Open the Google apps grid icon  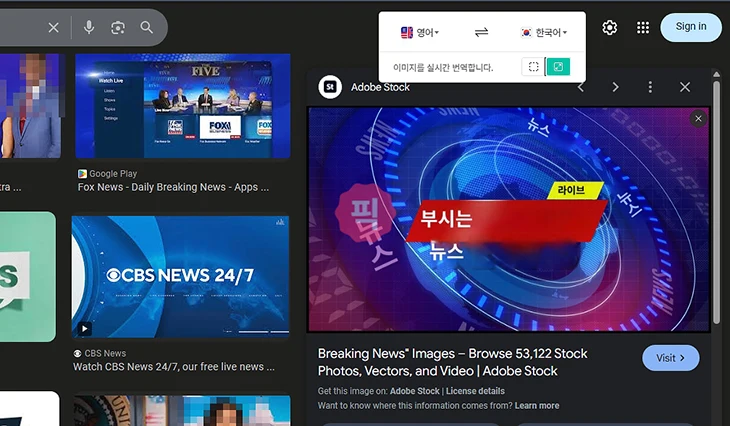click(643, 27)
